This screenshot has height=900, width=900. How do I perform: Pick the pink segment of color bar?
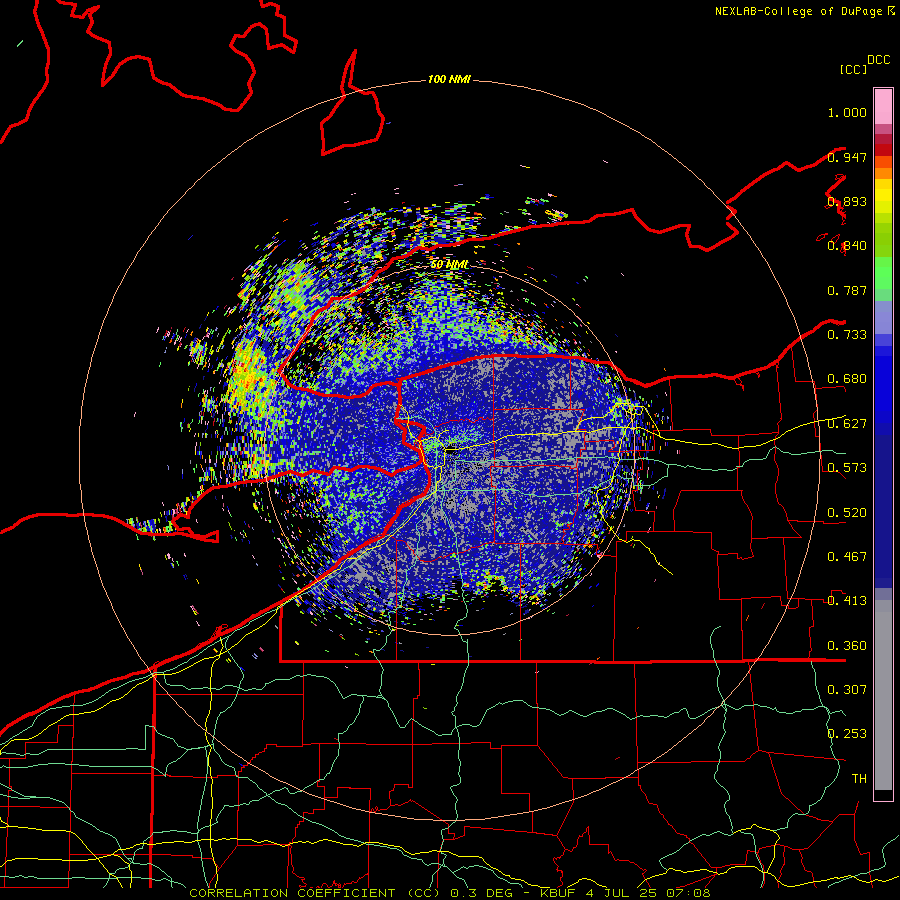[883, 107]
